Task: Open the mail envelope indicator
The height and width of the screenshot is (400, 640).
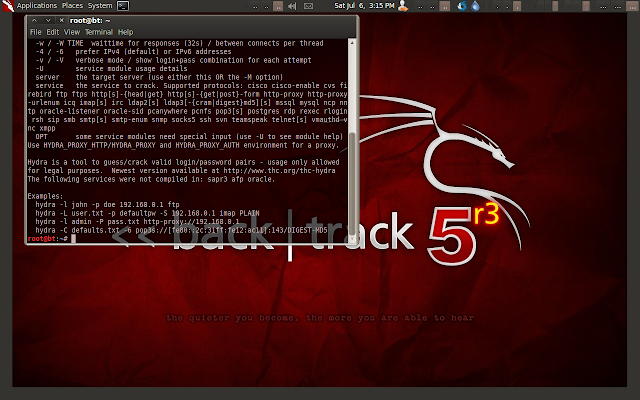Action: point(309,6)
